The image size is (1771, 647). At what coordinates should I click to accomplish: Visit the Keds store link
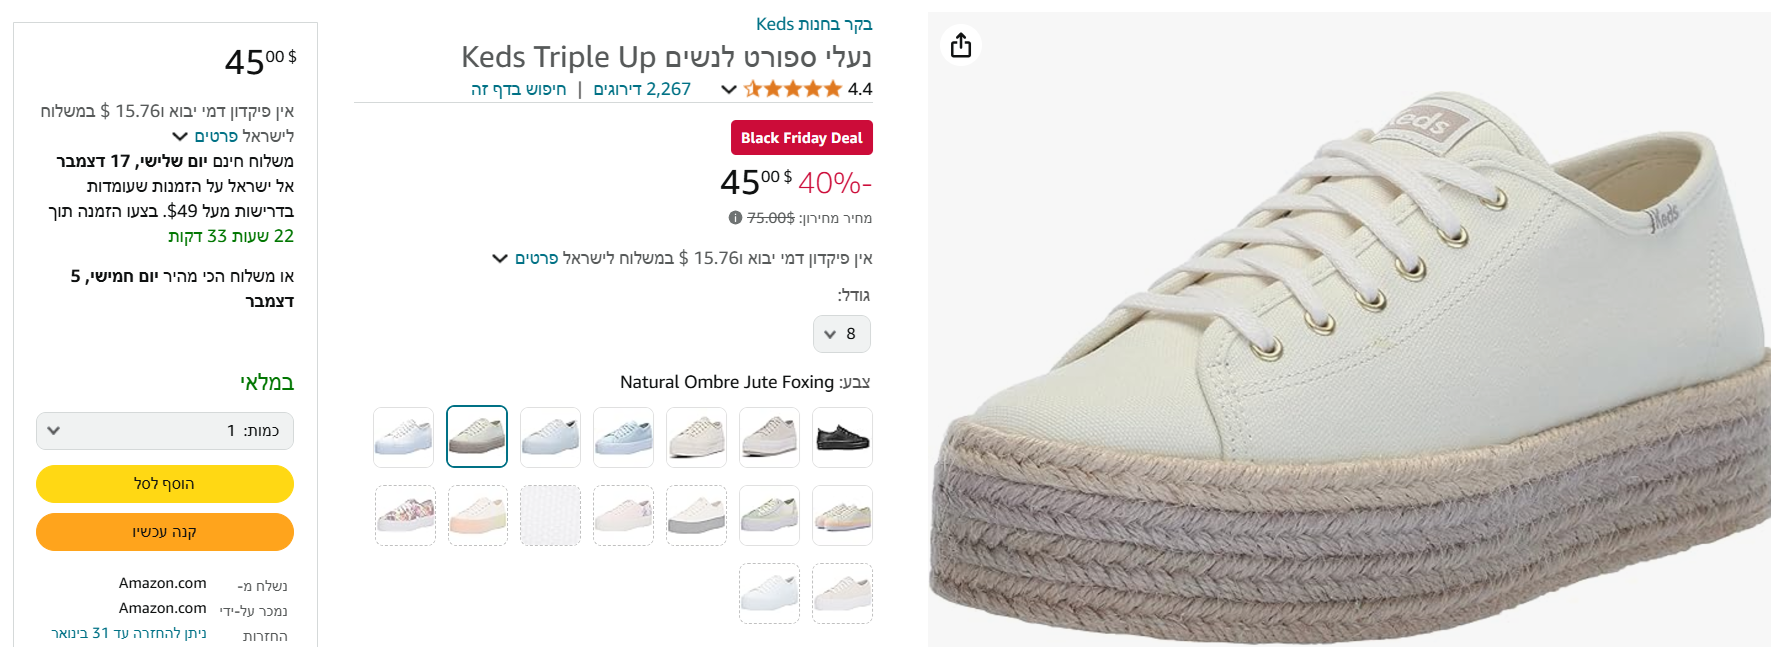click(814, 24)
